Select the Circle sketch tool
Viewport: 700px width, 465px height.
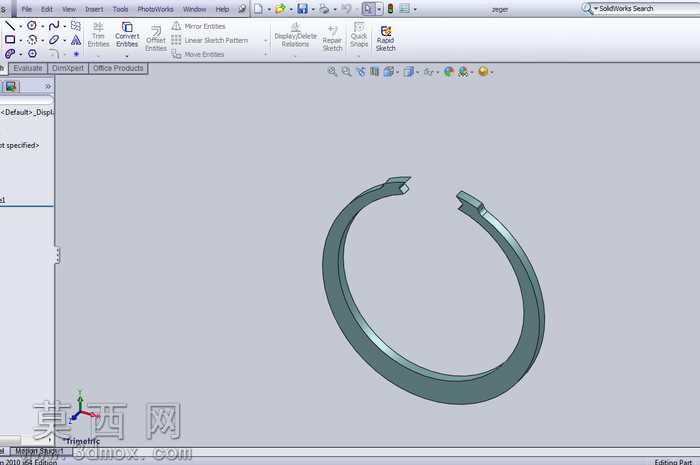[x=32, y=25]
